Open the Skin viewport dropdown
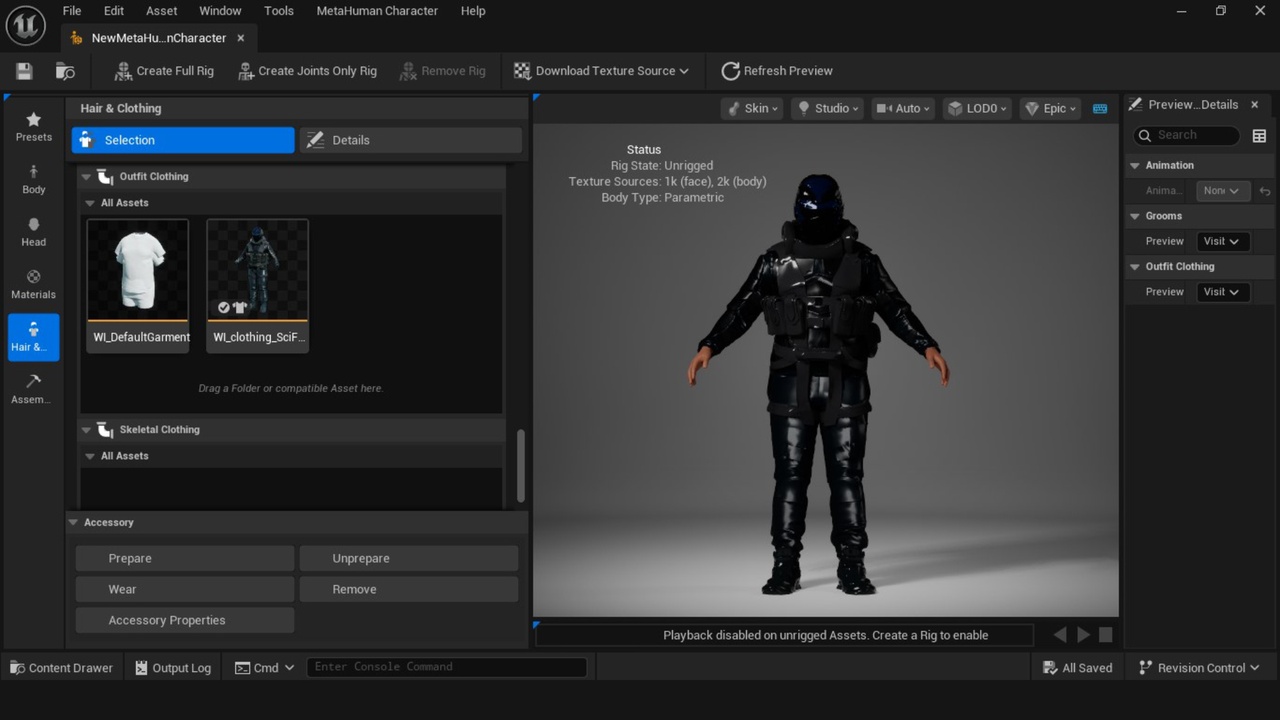The image size is (1280, 720). coord(751,108)
